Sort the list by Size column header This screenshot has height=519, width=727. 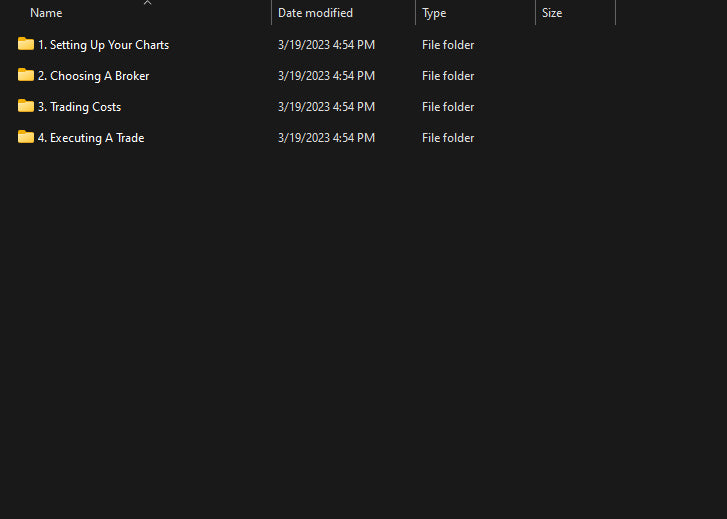click(552, 13)
